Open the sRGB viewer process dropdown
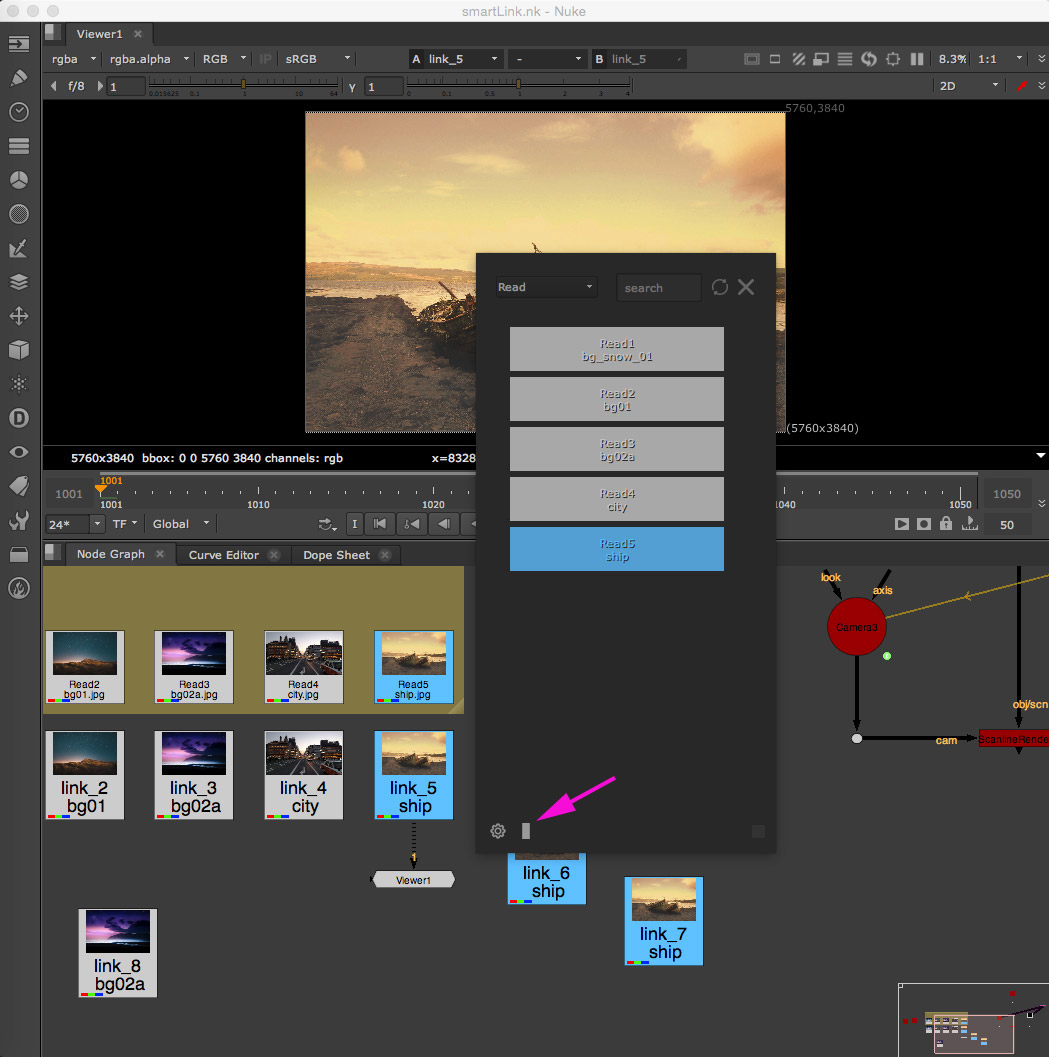This screenshot has height=1057, width=1049. pos(317,59)
